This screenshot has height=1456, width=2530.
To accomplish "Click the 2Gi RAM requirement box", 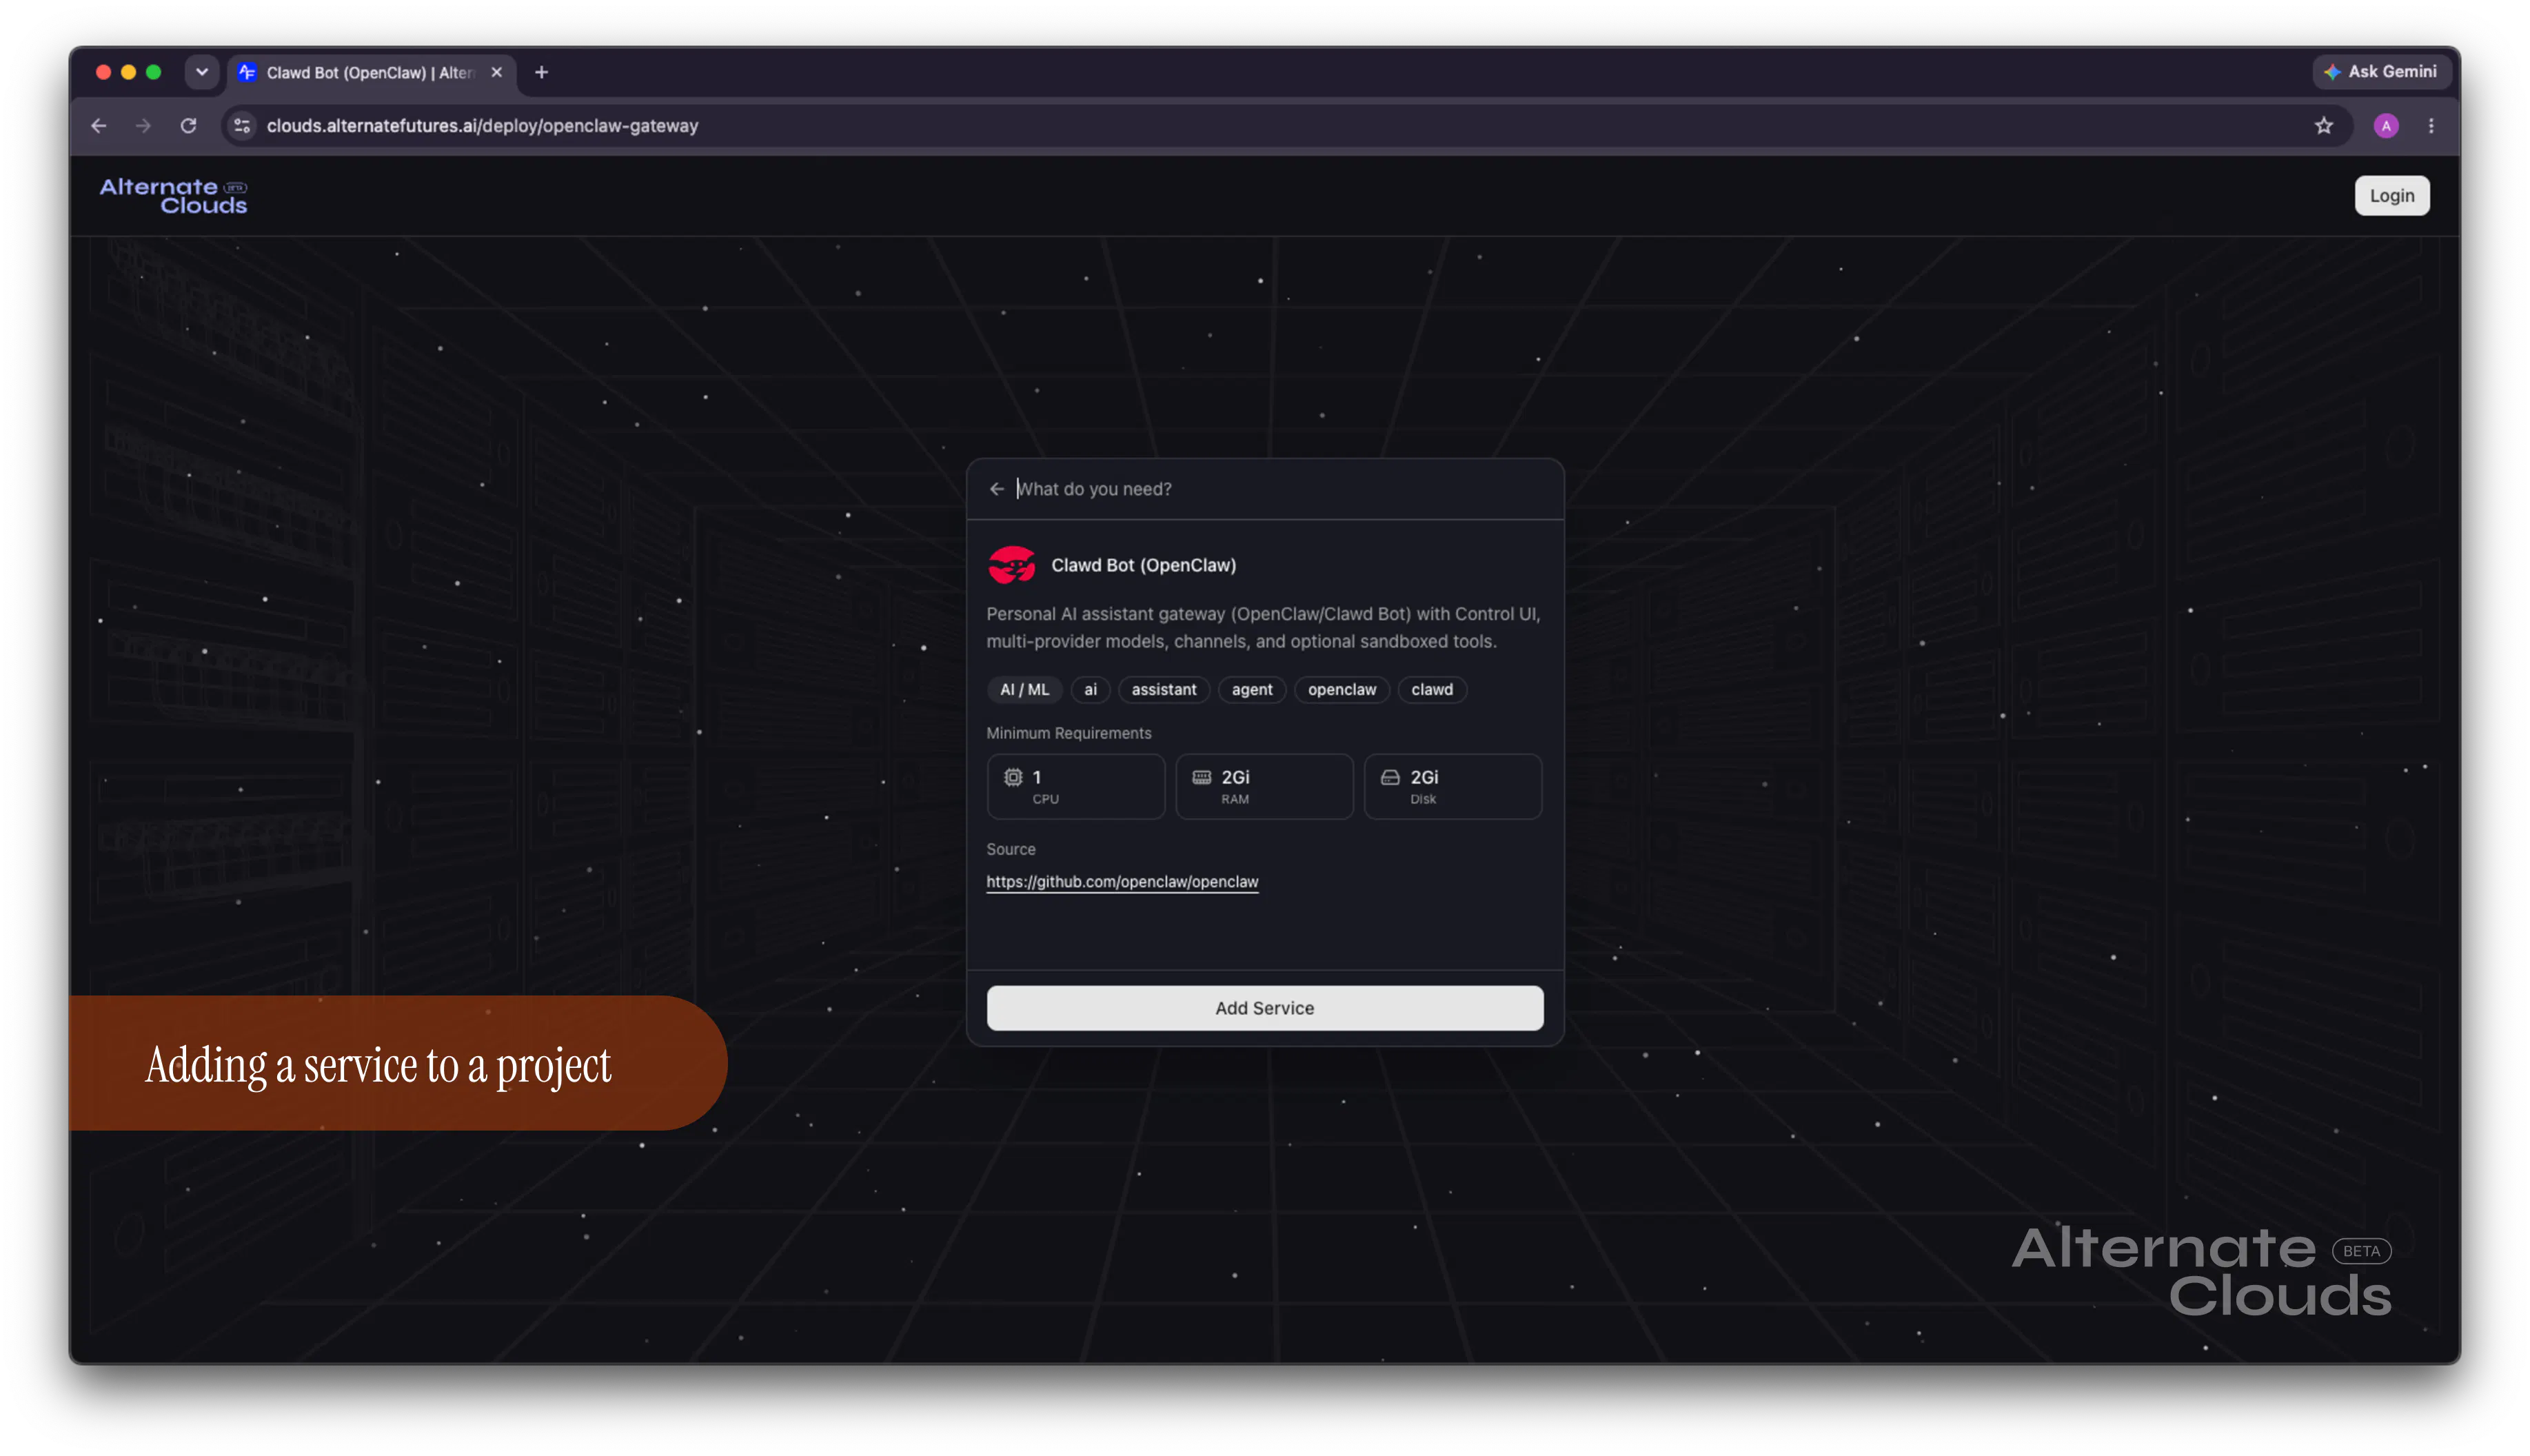I will click(x=1264, y=787).
